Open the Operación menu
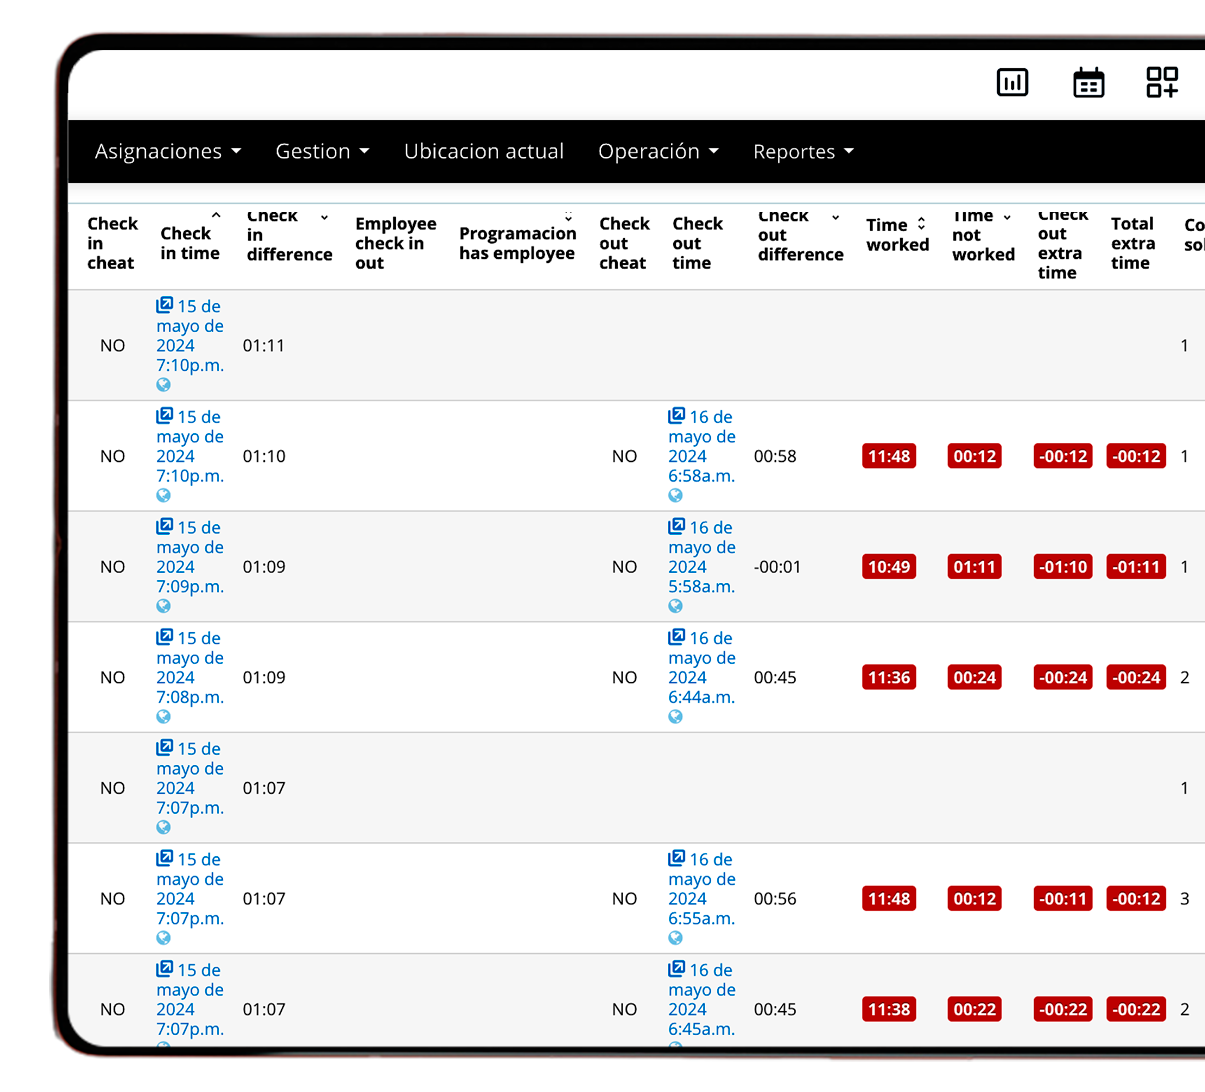This screenshot has height=1092, width=1205. click(x=658, y=151)
